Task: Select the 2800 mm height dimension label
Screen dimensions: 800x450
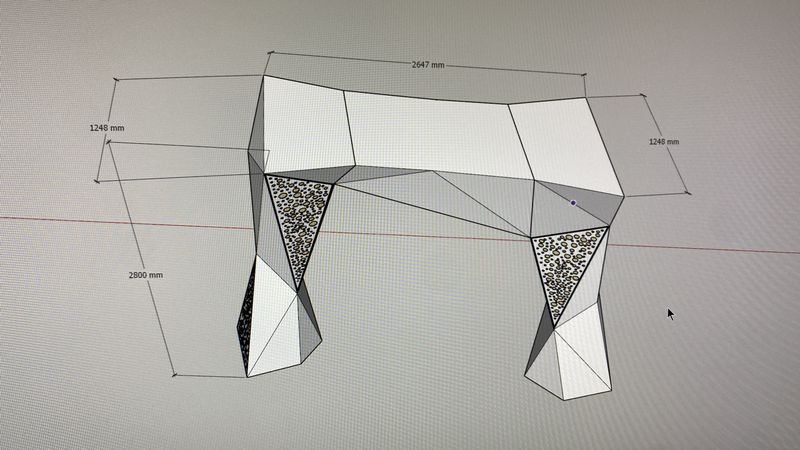Action: 146,275
